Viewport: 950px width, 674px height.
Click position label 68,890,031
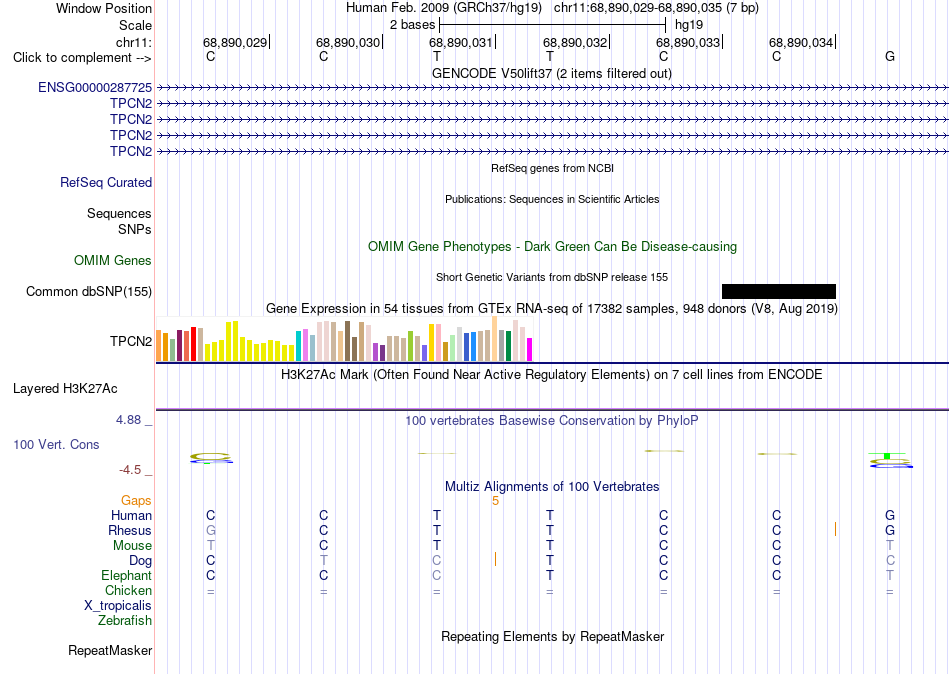click(461, 42)
